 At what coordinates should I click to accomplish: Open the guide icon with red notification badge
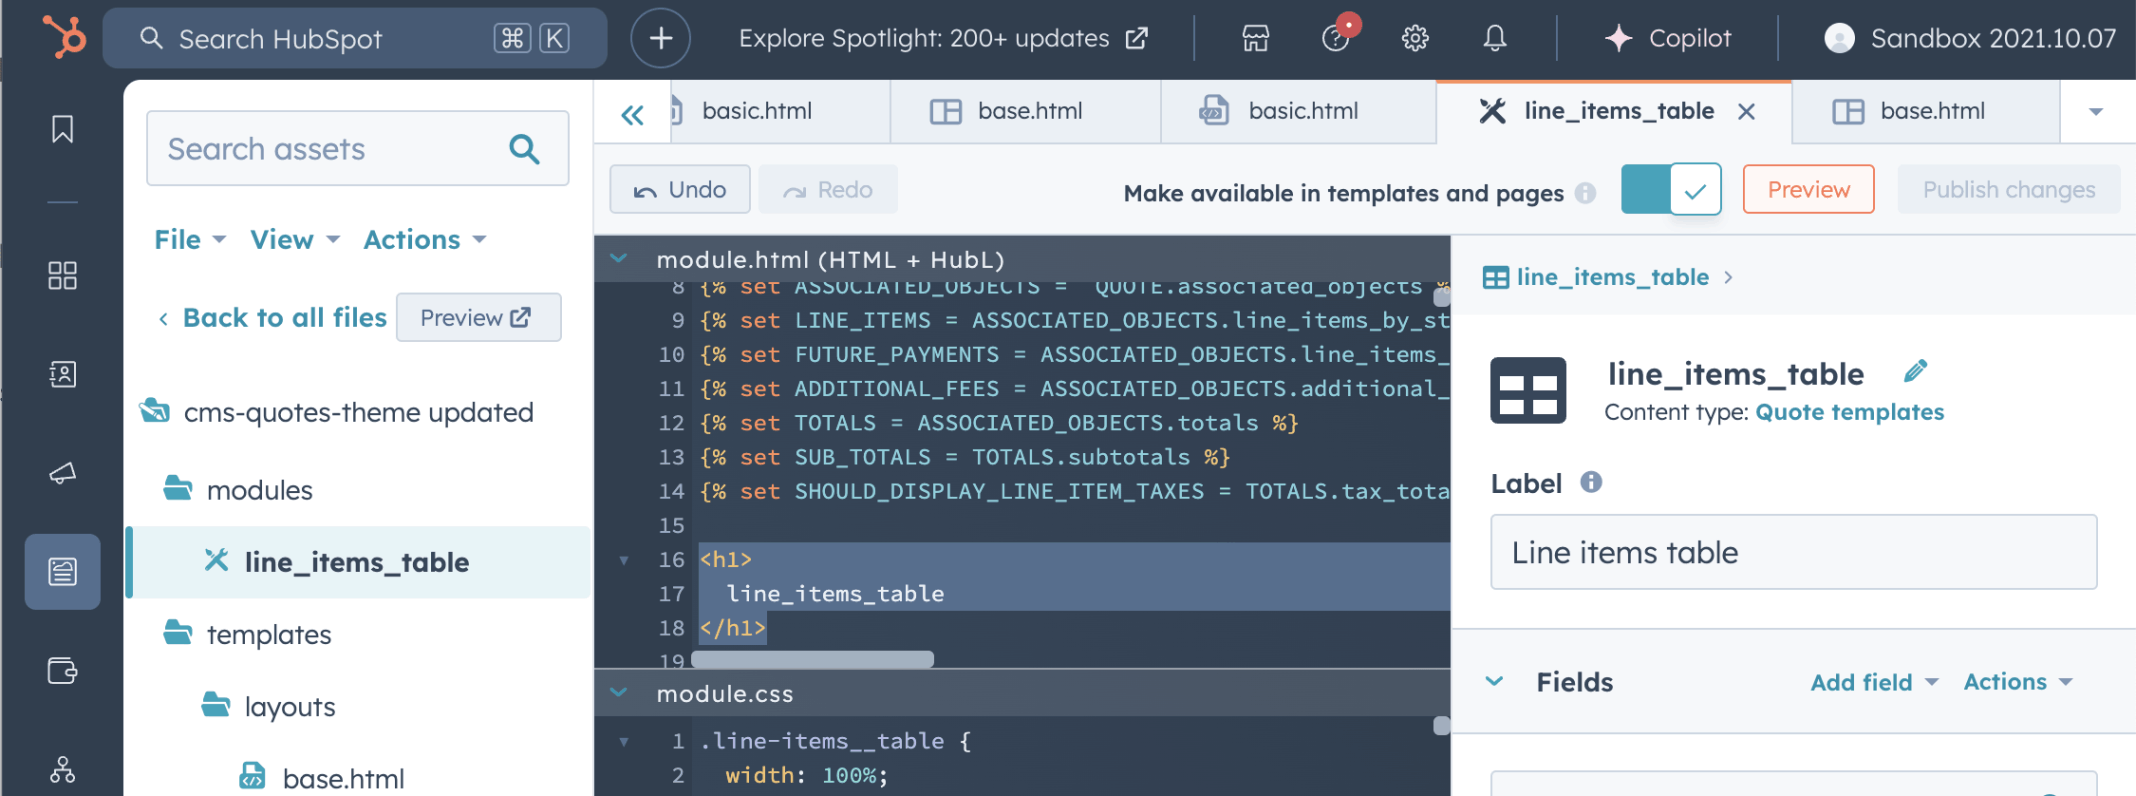pyautogui.click(x=1338, y=36)
